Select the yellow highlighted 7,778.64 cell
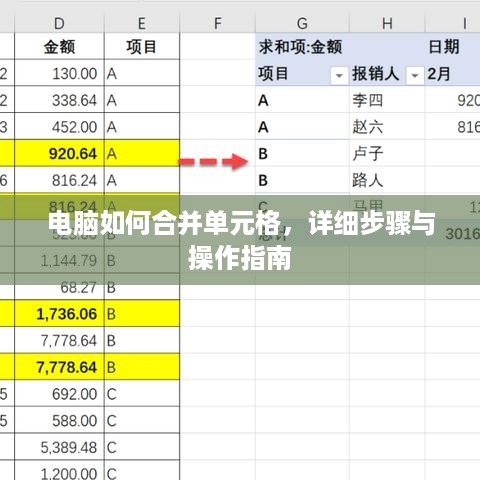The height and width of the screenshot is (480, 480). click(59, 367)
